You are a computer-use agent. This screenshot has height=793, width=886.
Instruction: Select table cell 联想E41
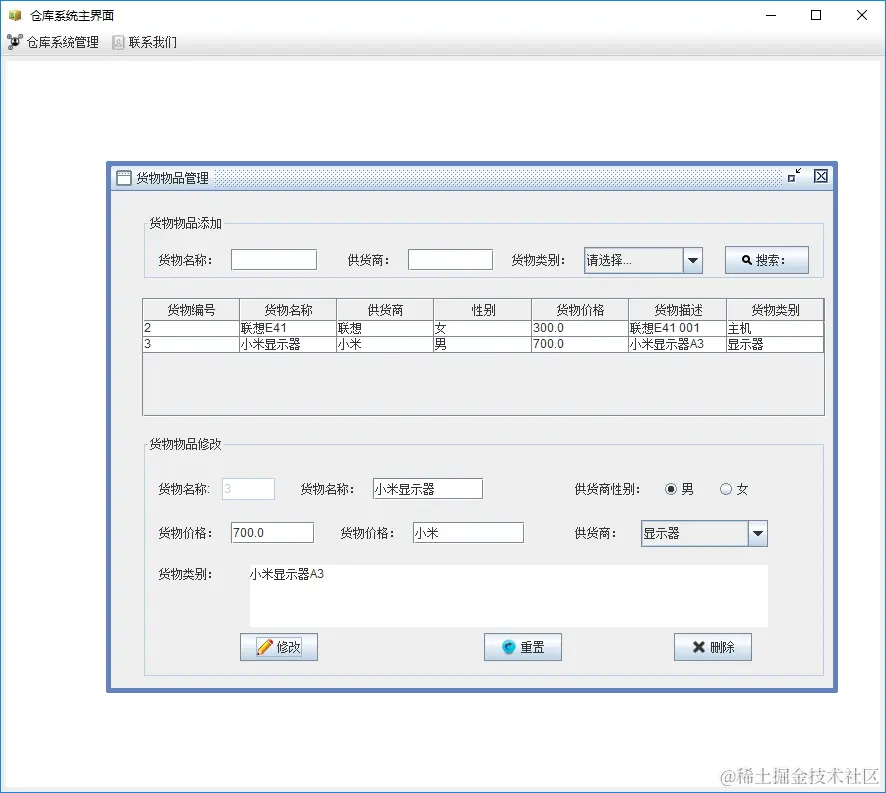(x=288, y=328)
